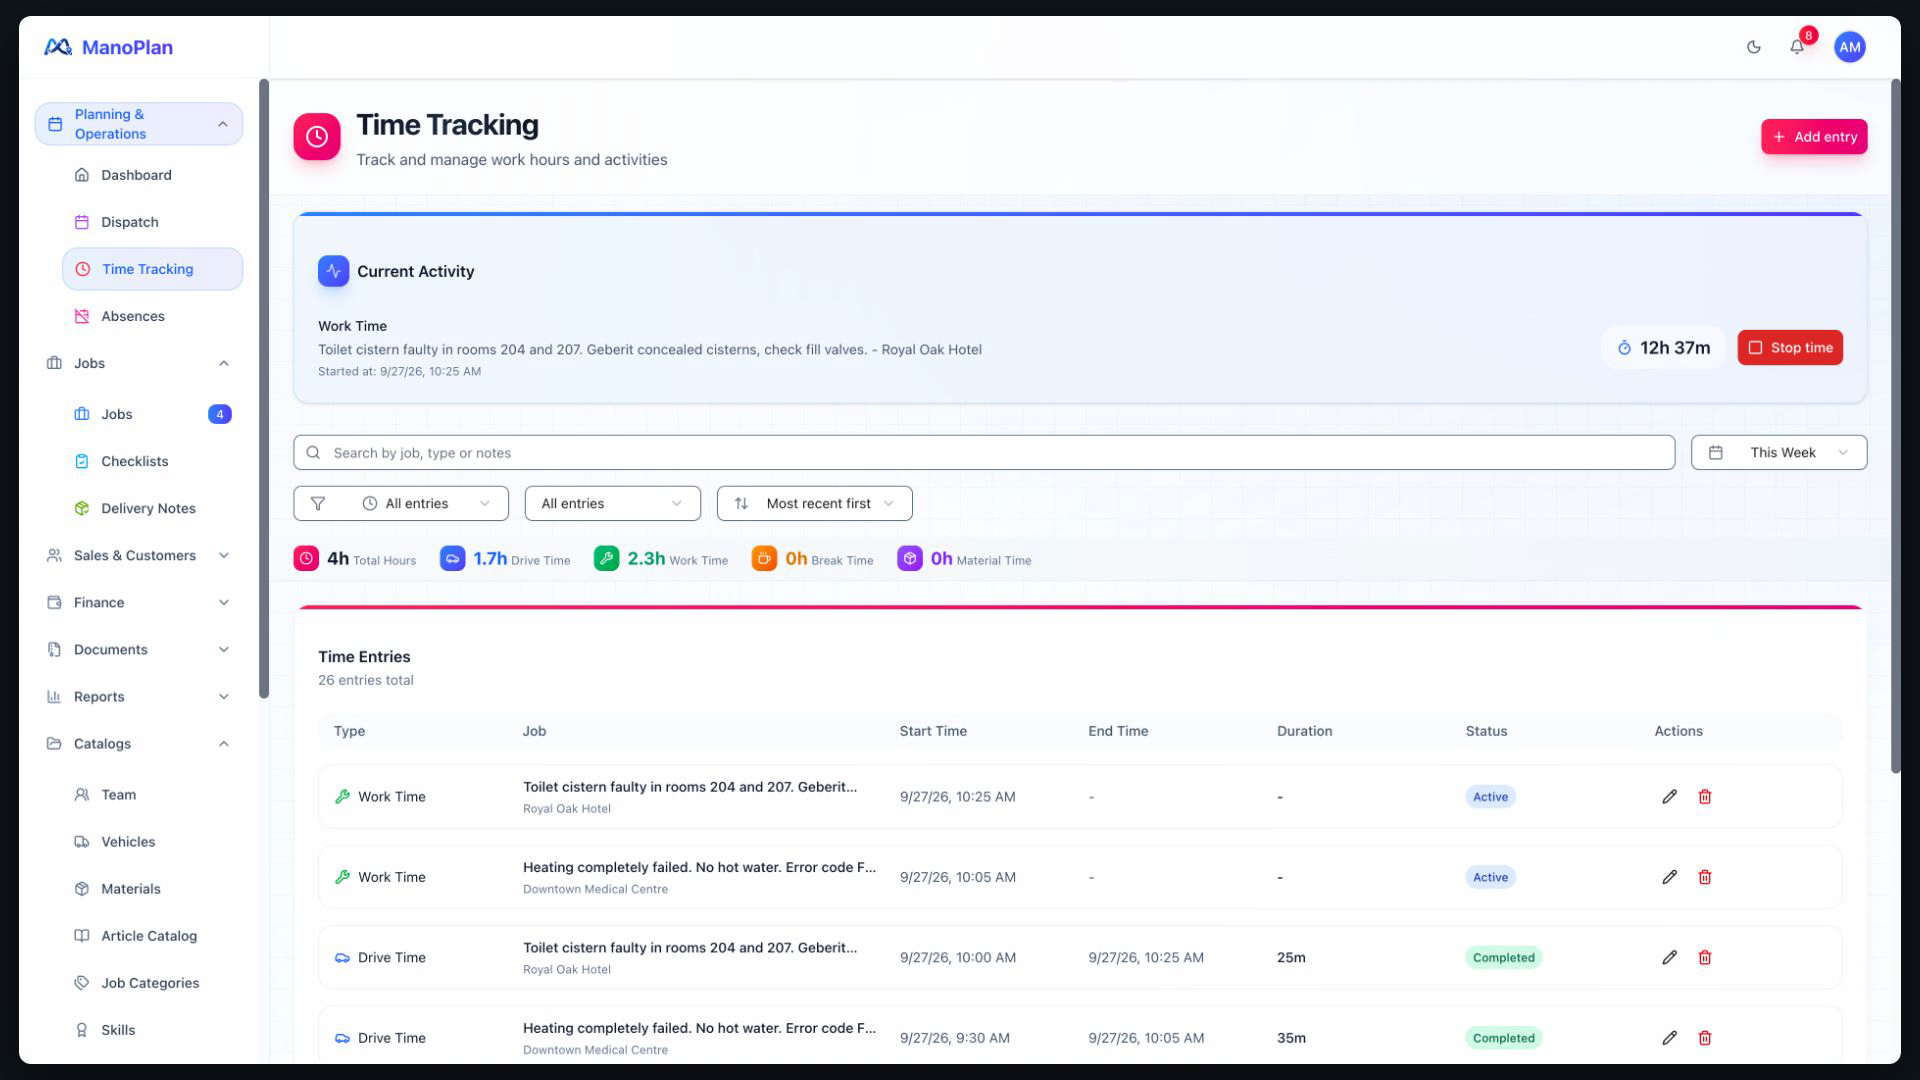Collapse Planning & Operations section
1920x1080 pixels.
(139, 124)
